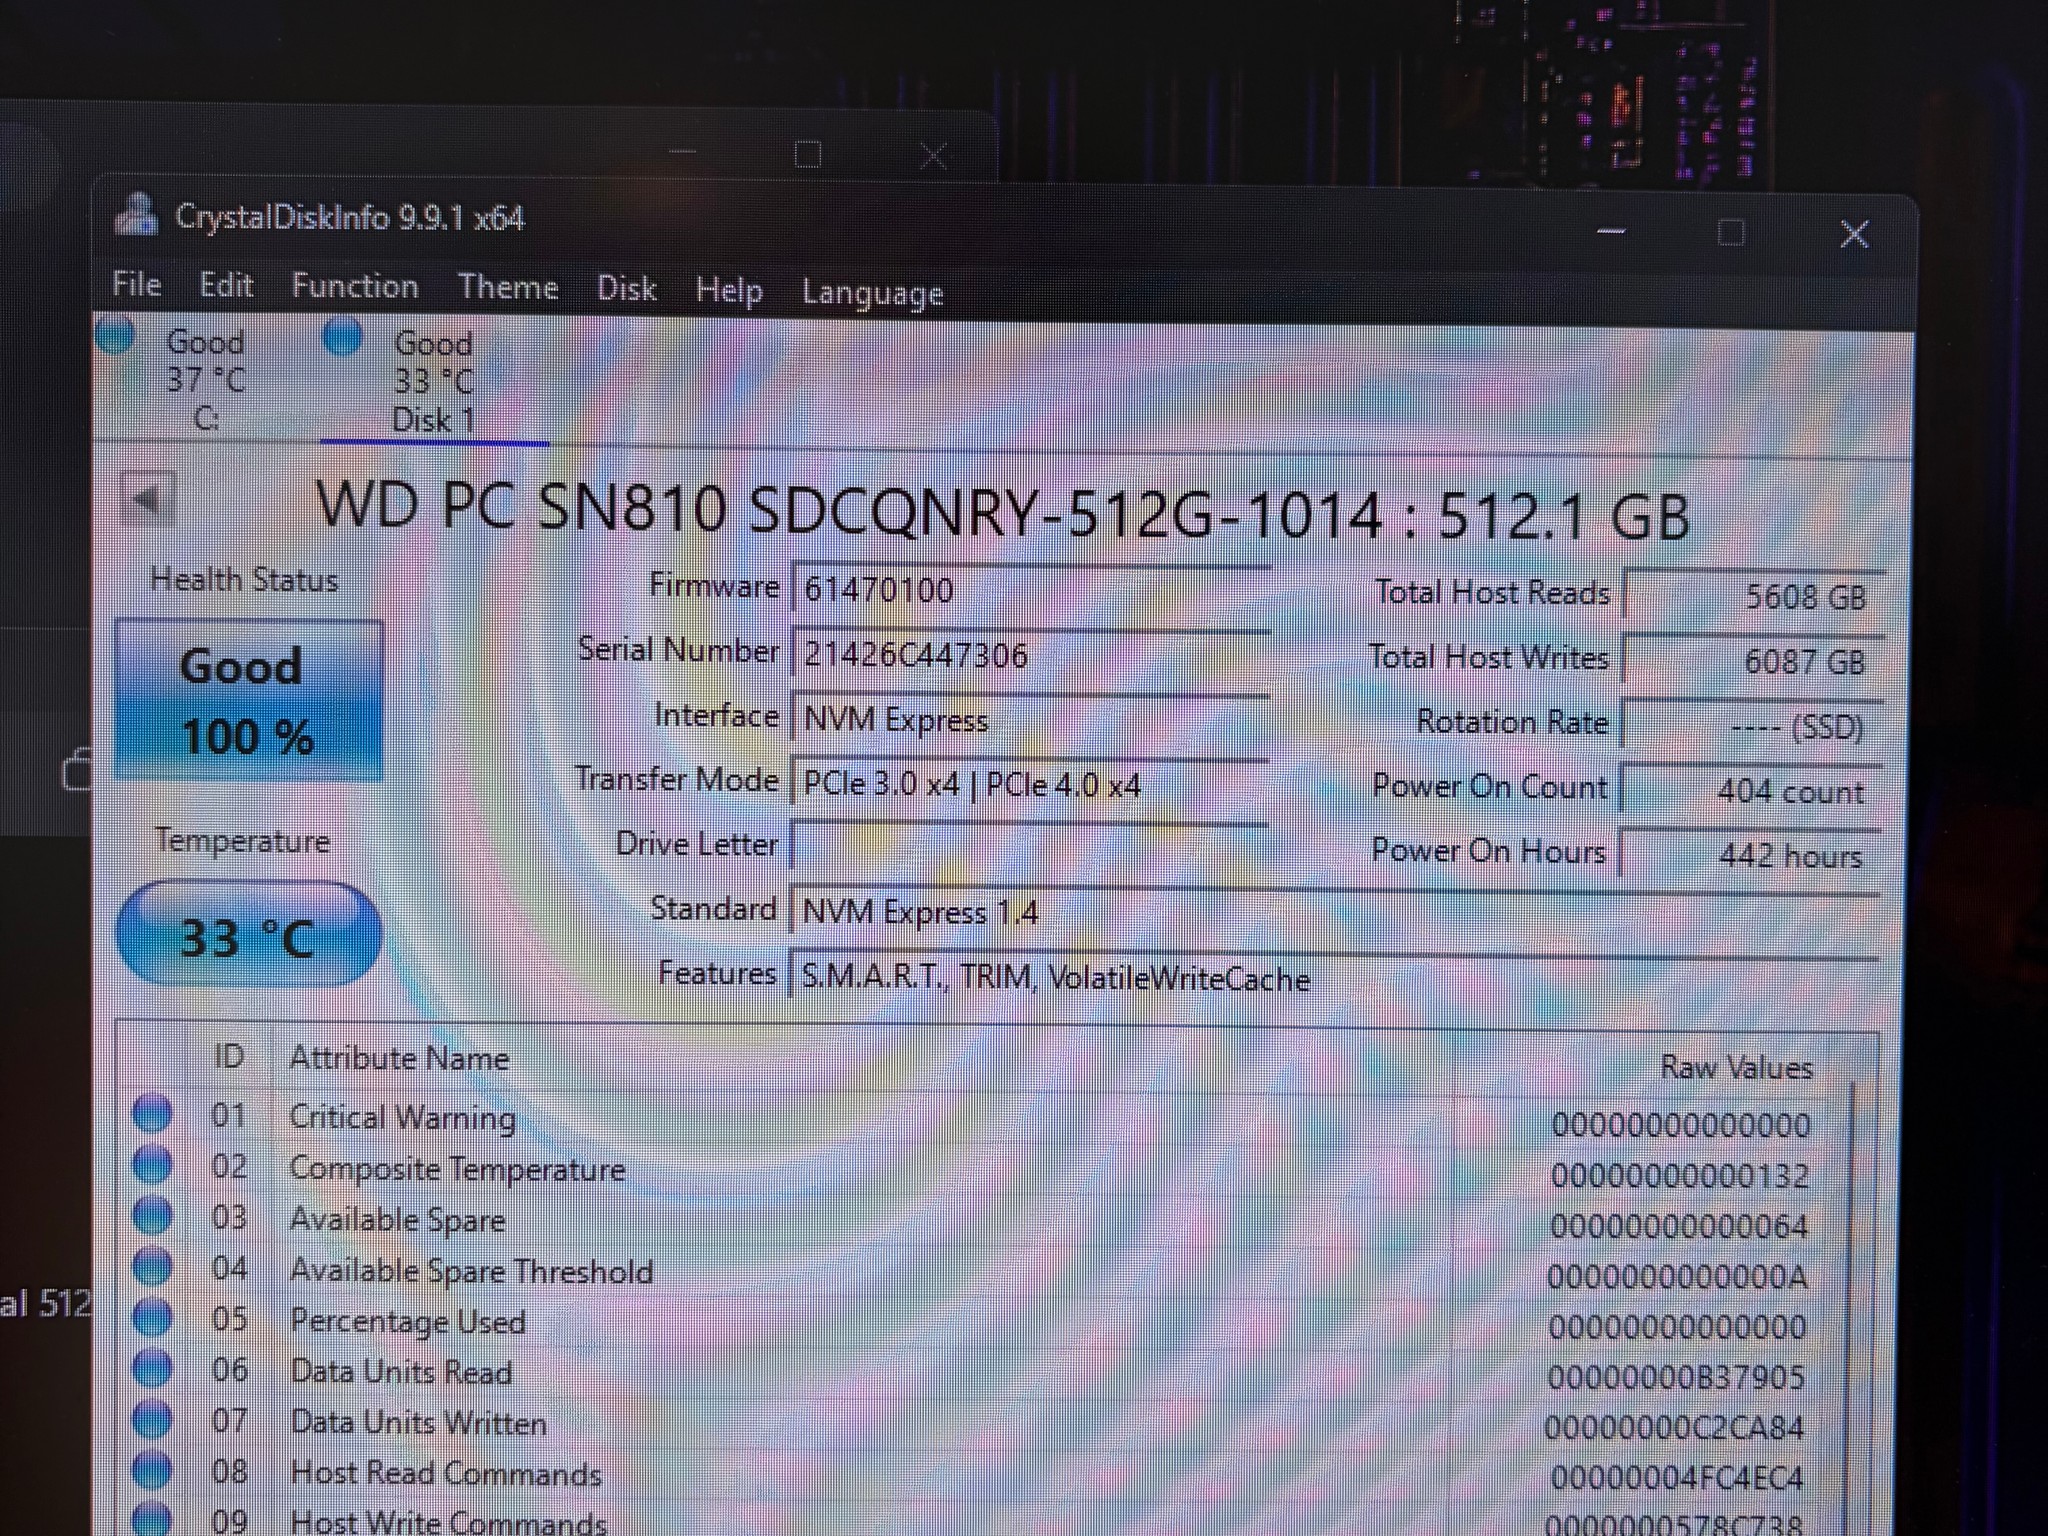Select the Composite Temperature attribute name
The image size is (2048, 1536).
[457, 1168]
